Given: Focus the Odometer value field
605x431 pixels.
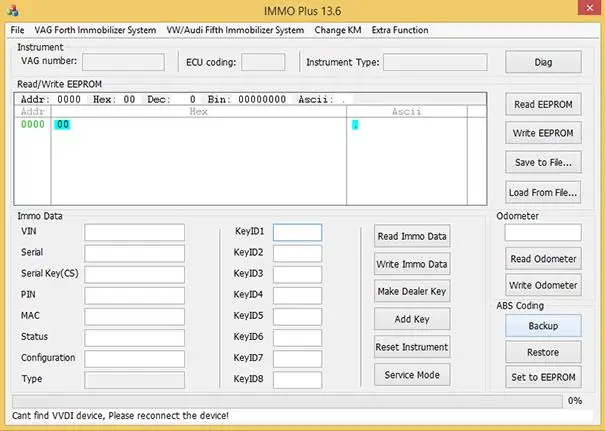Looking at the screenshot, I should pos(543,233).
